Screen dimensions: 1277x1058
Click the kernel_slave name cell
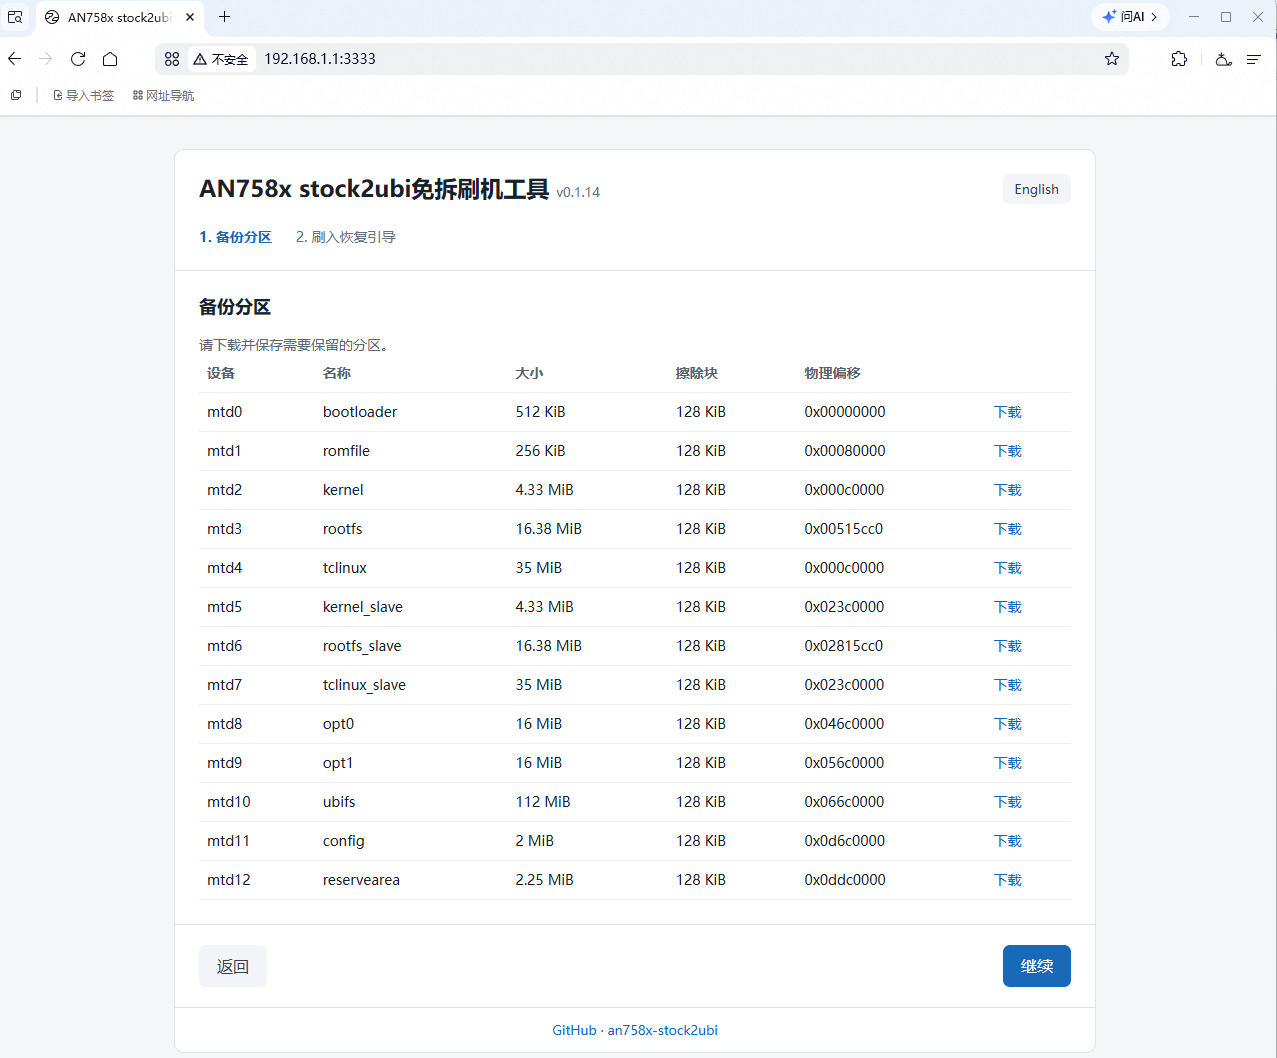(363, 607)
